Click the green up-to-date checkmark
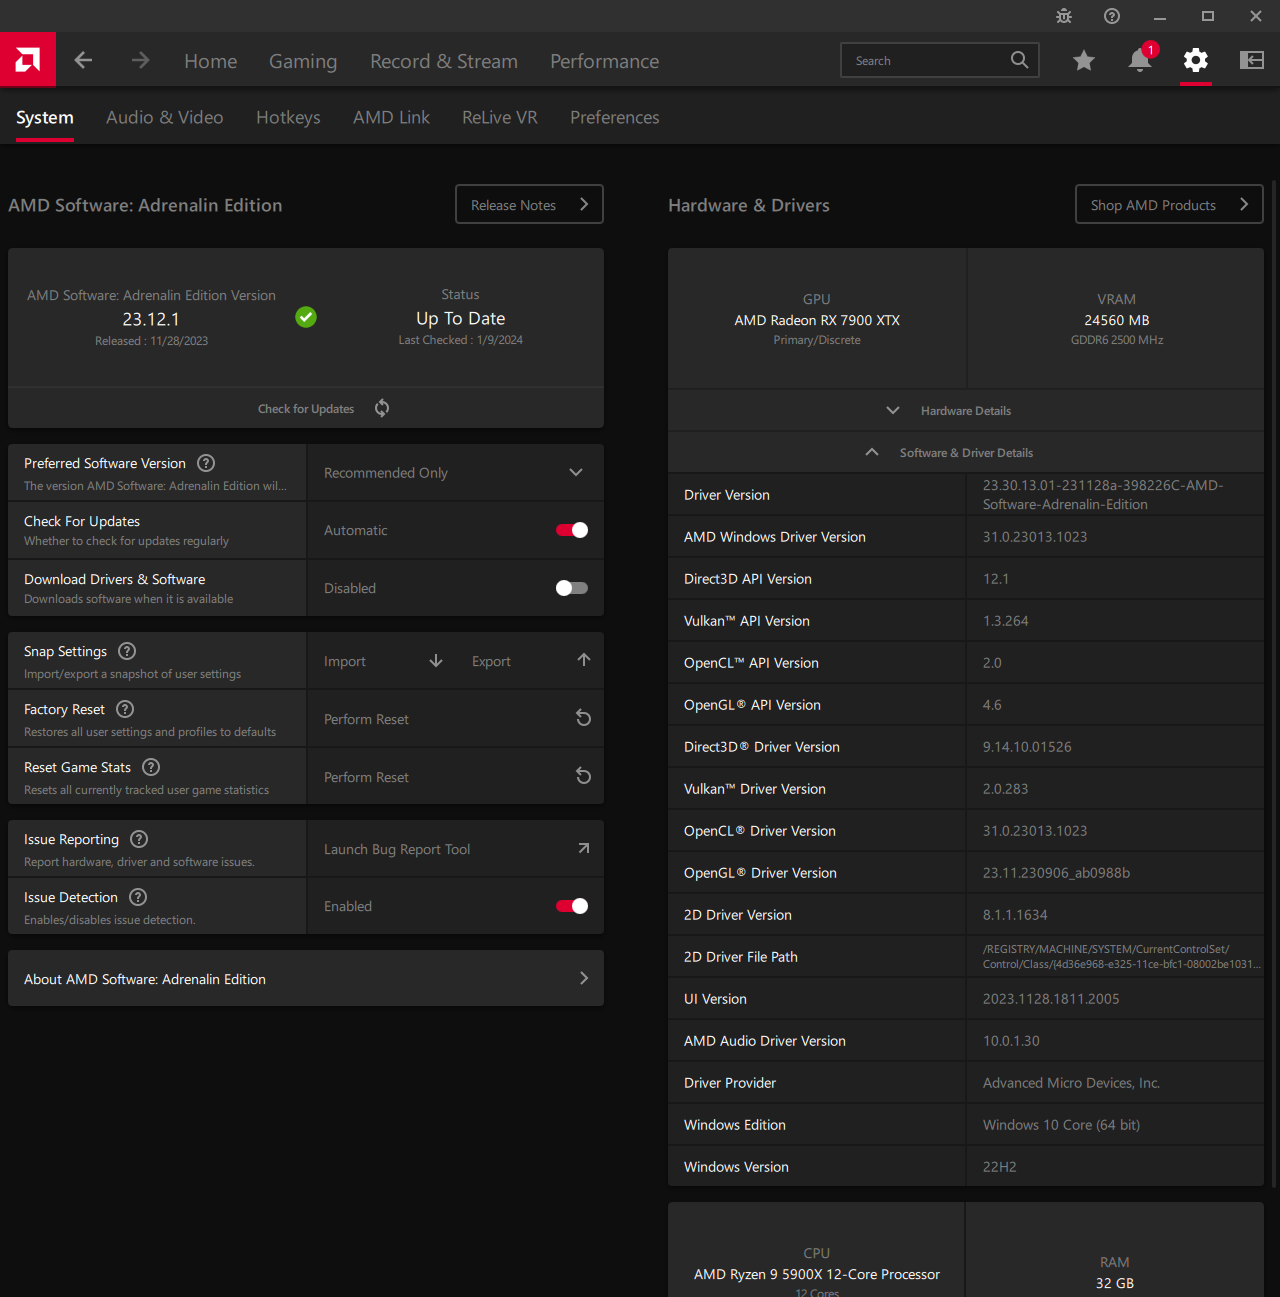Viewport: 1280px width, 1297px height. [x=306, y=317]
